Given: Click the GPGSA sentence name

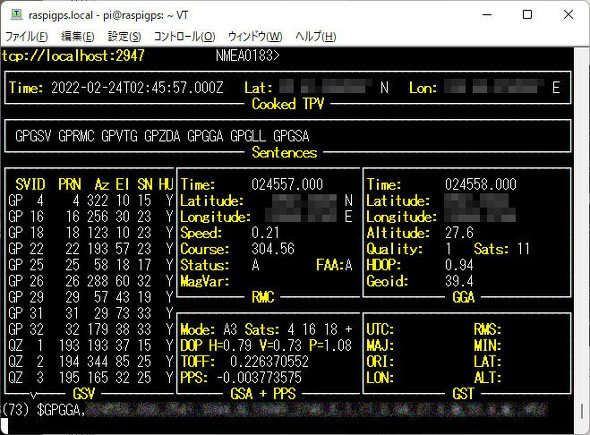Looking at the screenshot, I should [x=291, y=136].
